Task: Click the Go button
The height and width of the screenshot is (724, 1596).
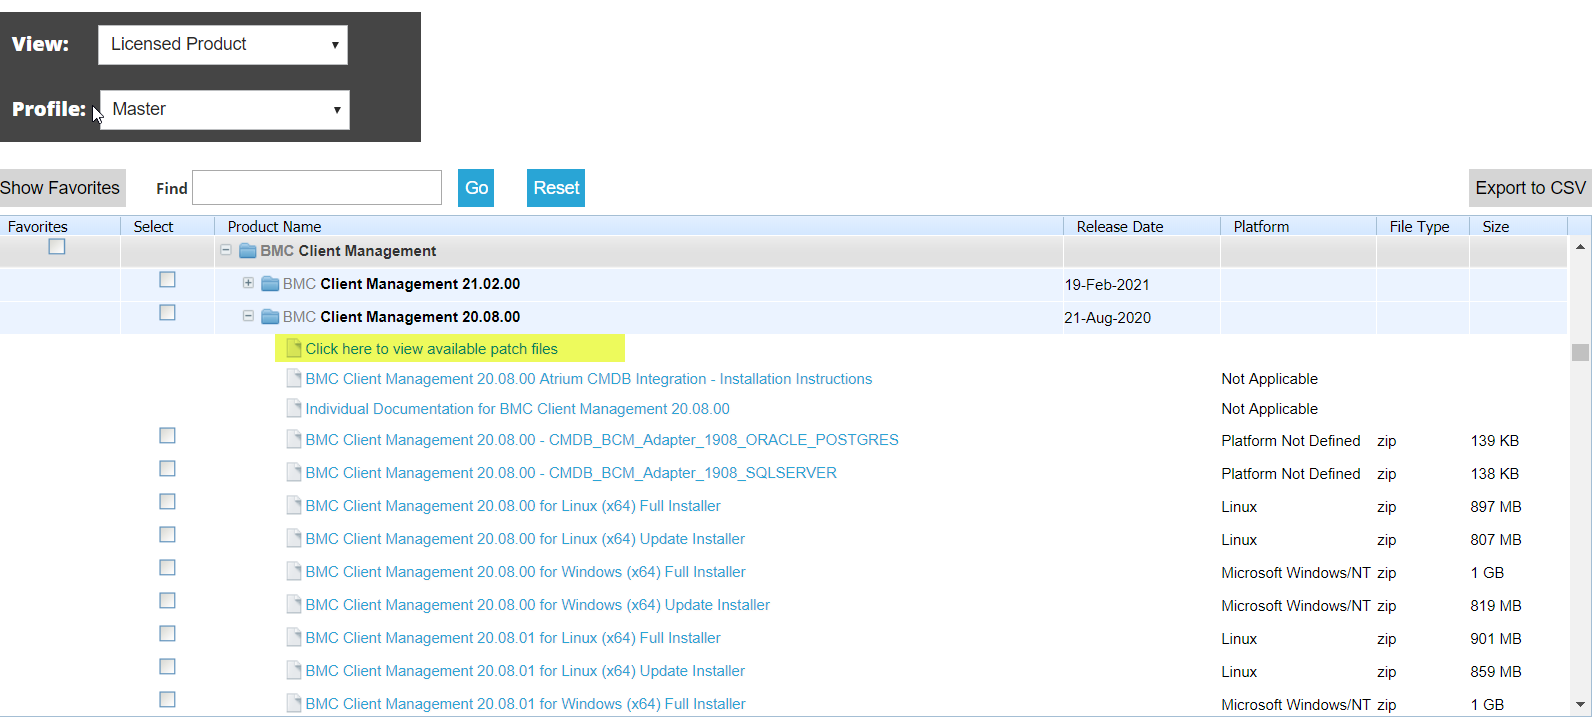Action: click(476, 188)
